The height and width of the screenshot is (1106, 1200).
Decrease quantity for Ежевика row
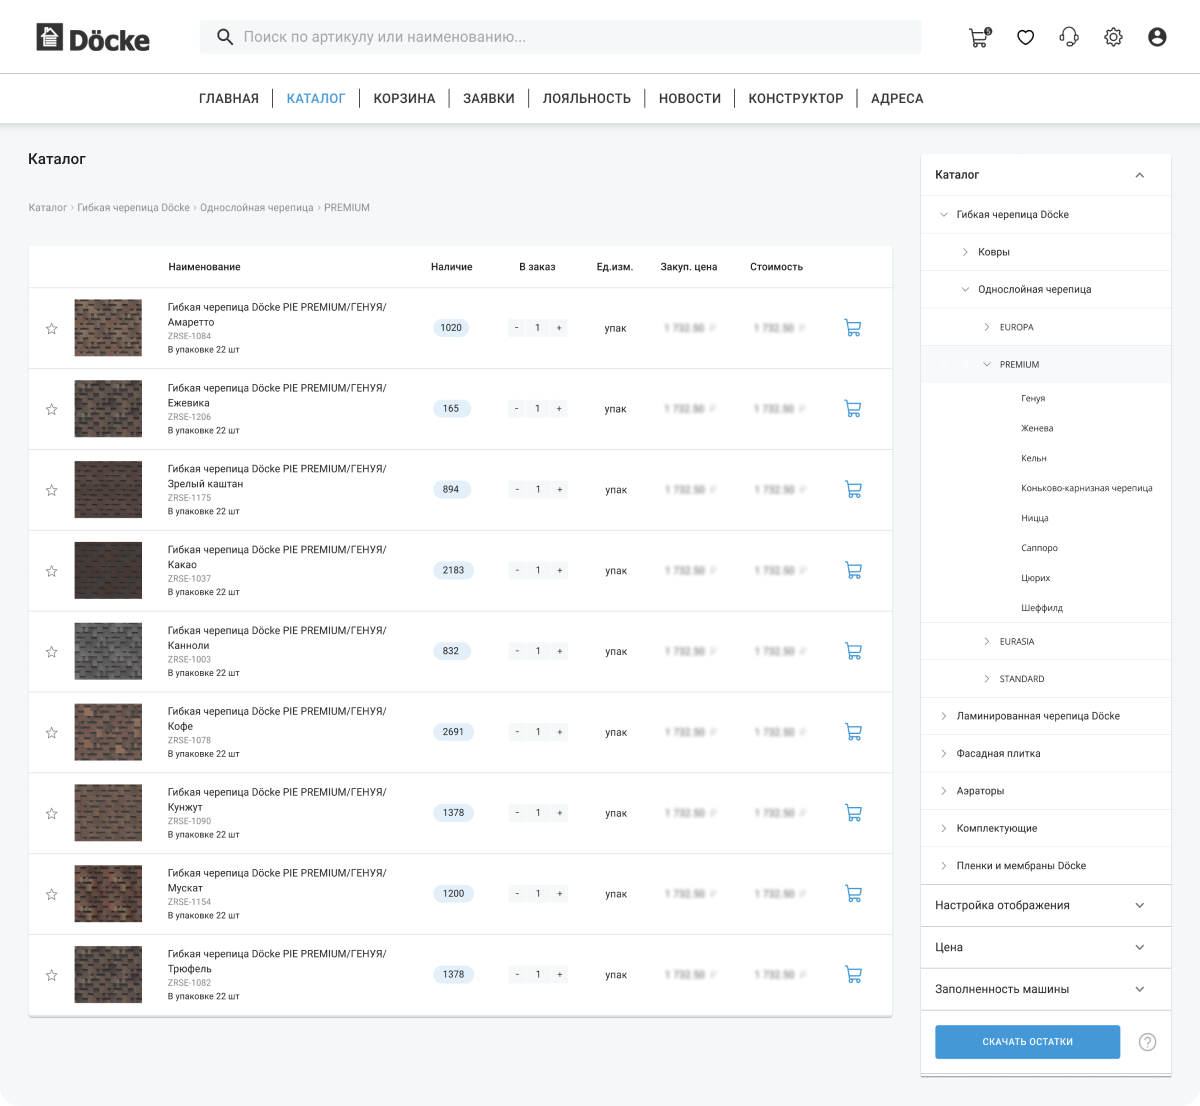tap(516, 409)
